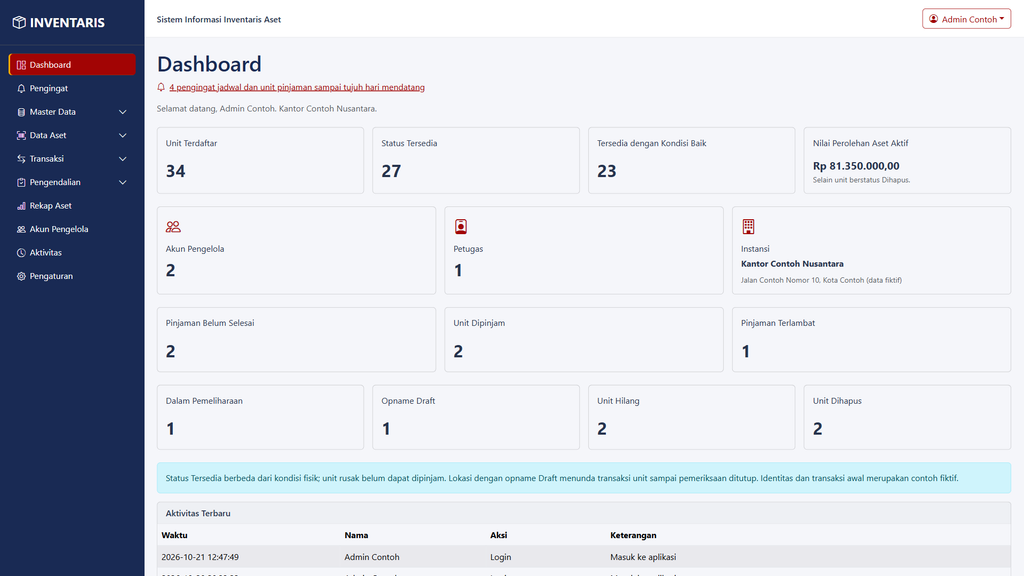The width and height of the screenshot is (1024, 576).
Task: Click the Waktu column header
Action: click(174, 535)
